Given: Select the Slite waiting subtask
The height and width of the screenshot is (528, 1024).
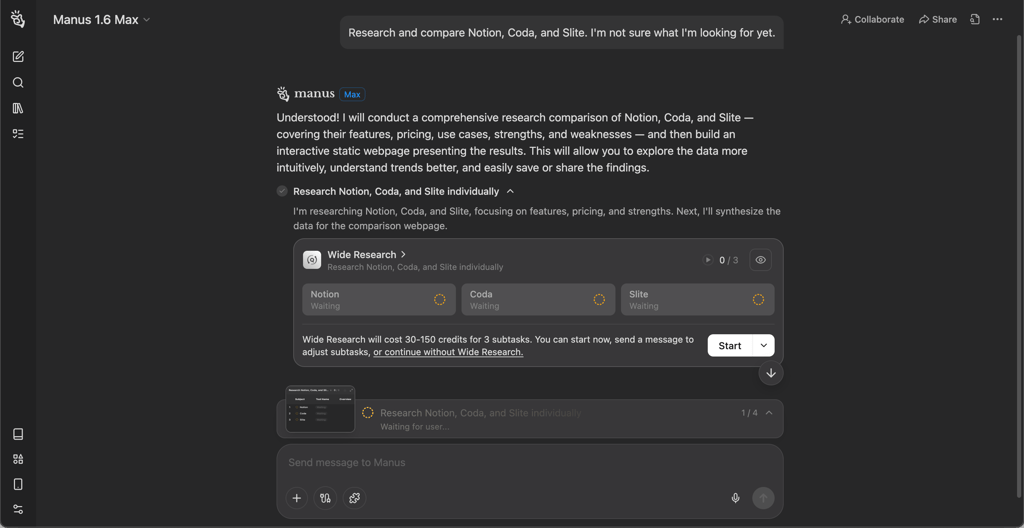Looking at the screenshot, I should [x=697, y=299].
